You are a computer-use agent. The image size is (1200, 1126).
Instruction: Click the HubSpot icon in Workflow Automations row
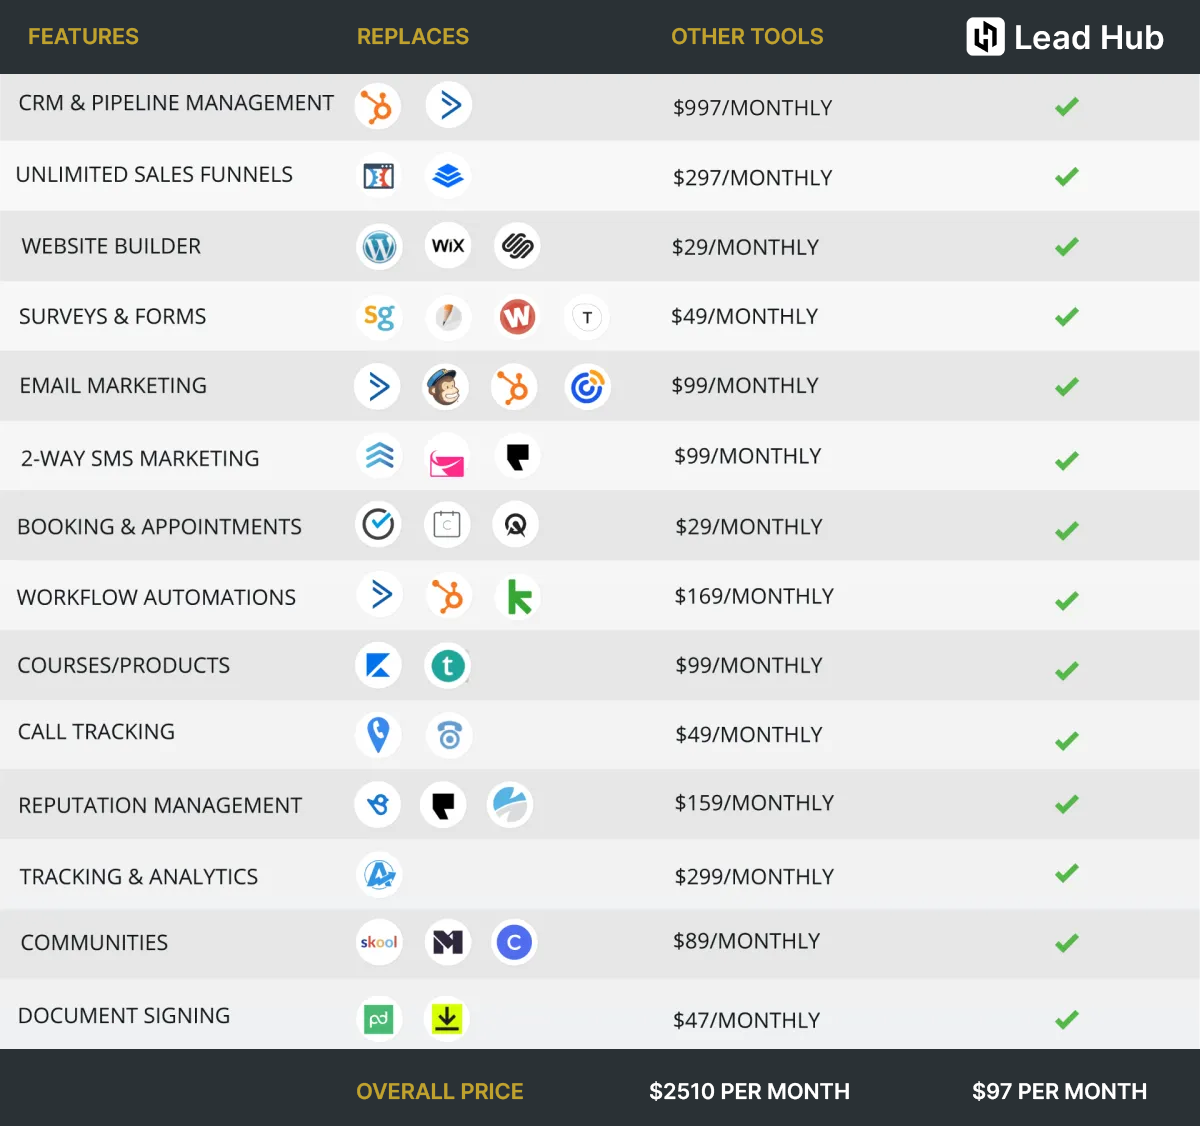click(448, 596)
